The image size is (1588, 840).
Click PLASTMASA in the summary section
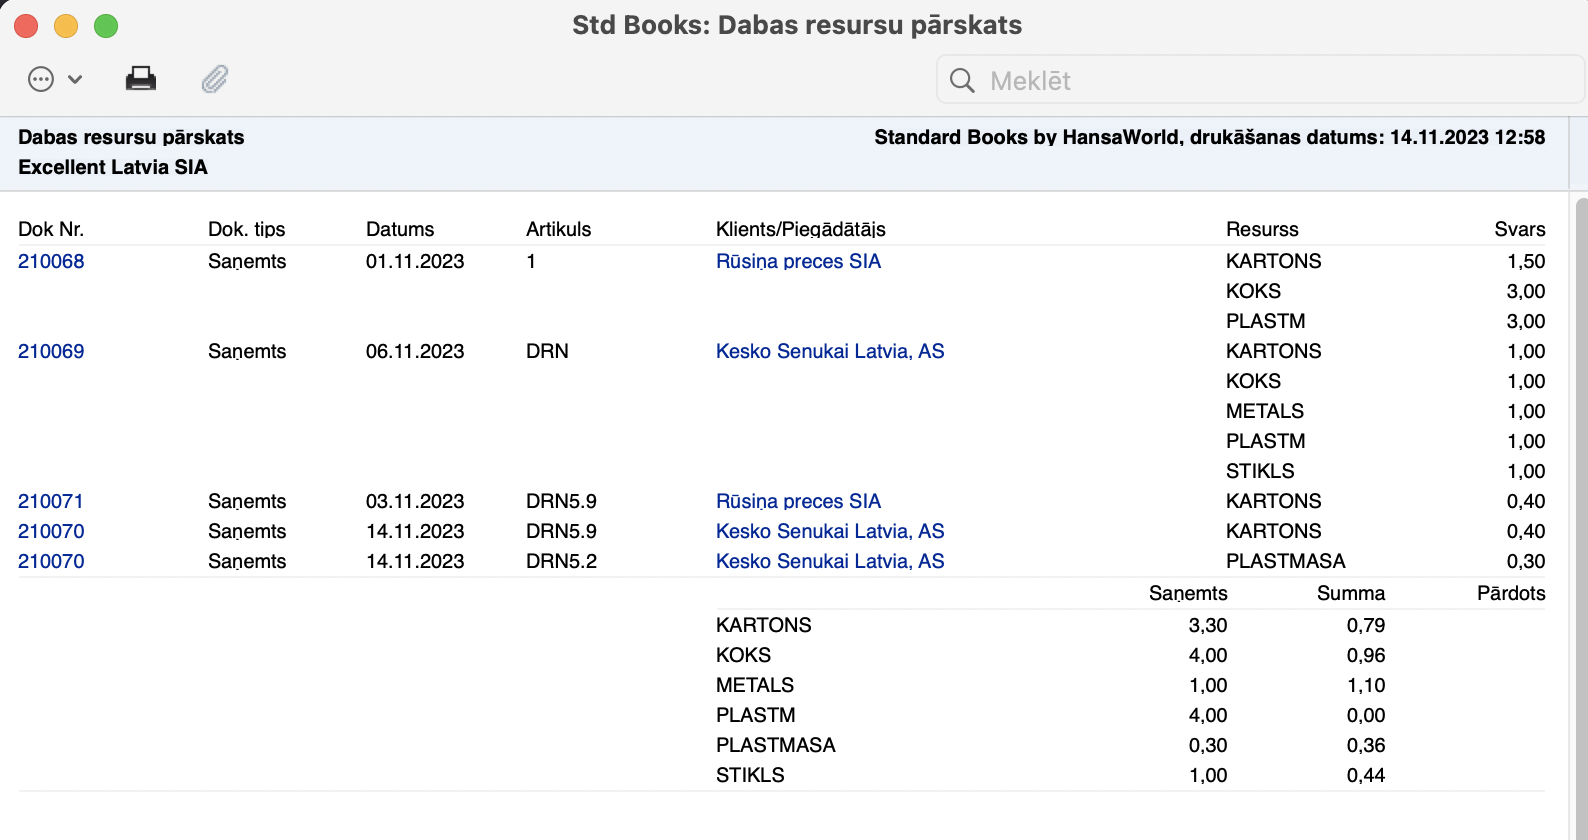coord(776,745)
